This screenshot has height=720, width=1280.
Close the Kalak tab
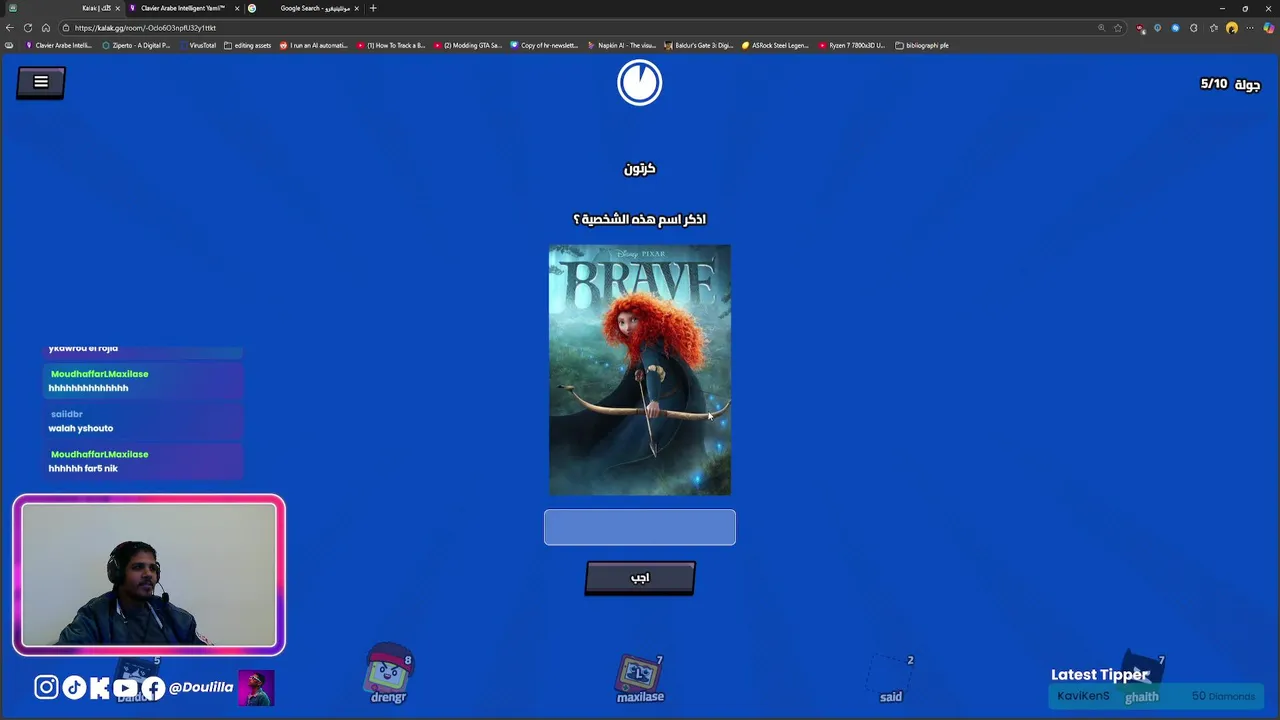tap(118, 8)
